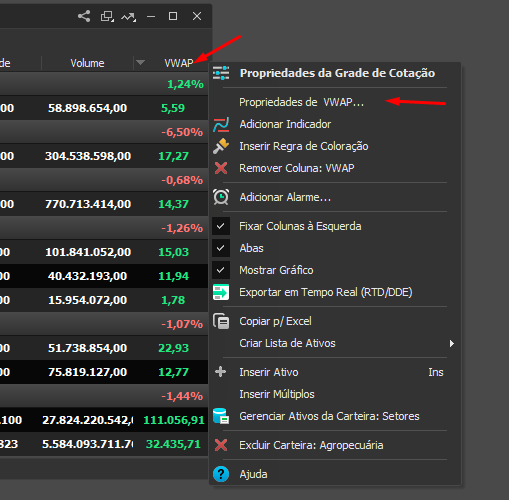Click the VWAP column header
This screenshot has height=500, width=509.
(179, 63)
